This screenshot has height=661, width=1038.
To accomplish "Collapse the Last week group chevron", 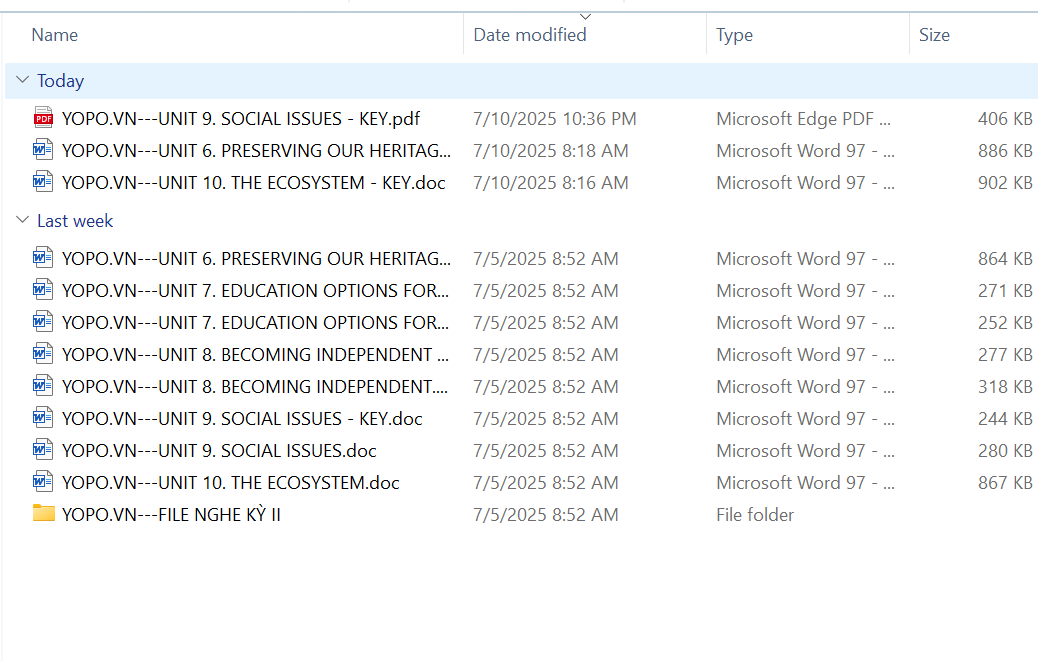I will point(22,221).
